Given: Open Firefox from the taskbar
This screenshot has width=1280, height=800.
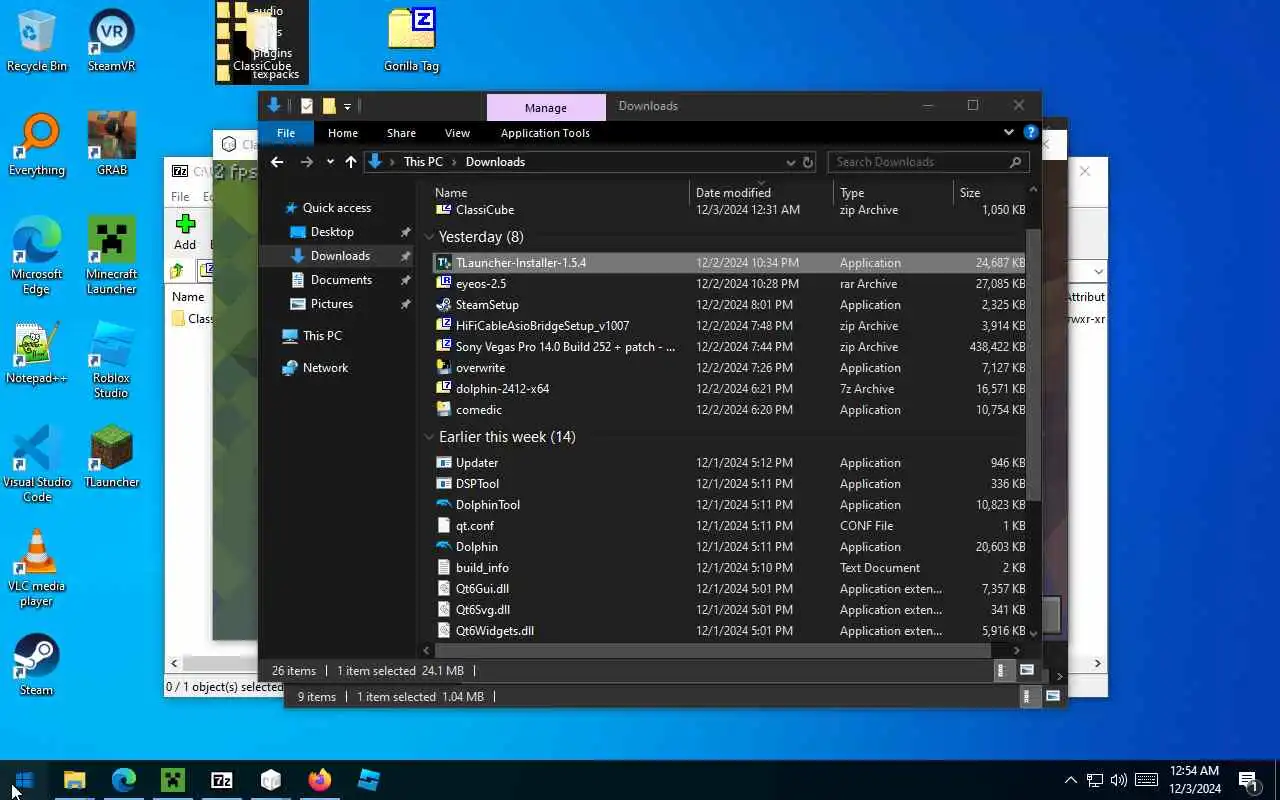Looking at the screenshot, I should coord(320,780).
